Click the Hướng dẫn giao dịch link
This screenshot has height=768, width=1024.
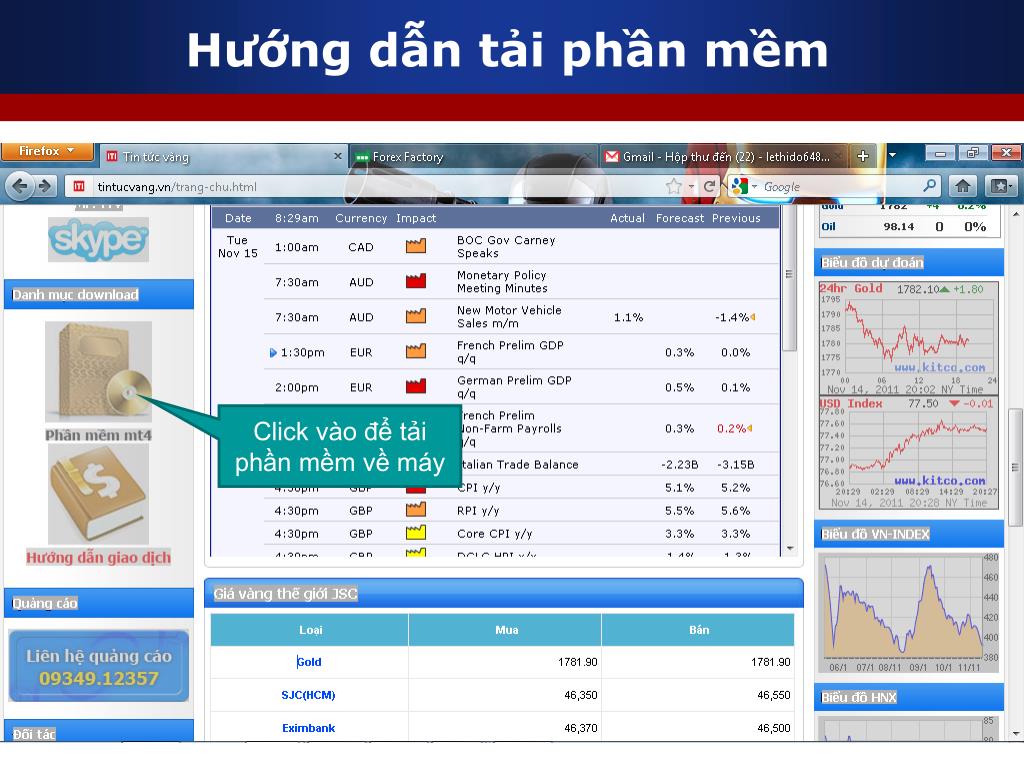pos(99,558)
